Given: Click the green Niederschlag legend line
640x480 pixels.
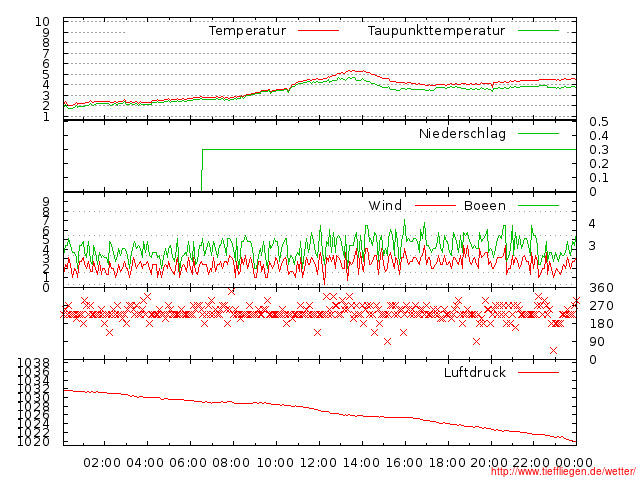Looking at the screenshot, I should point(538,133).
